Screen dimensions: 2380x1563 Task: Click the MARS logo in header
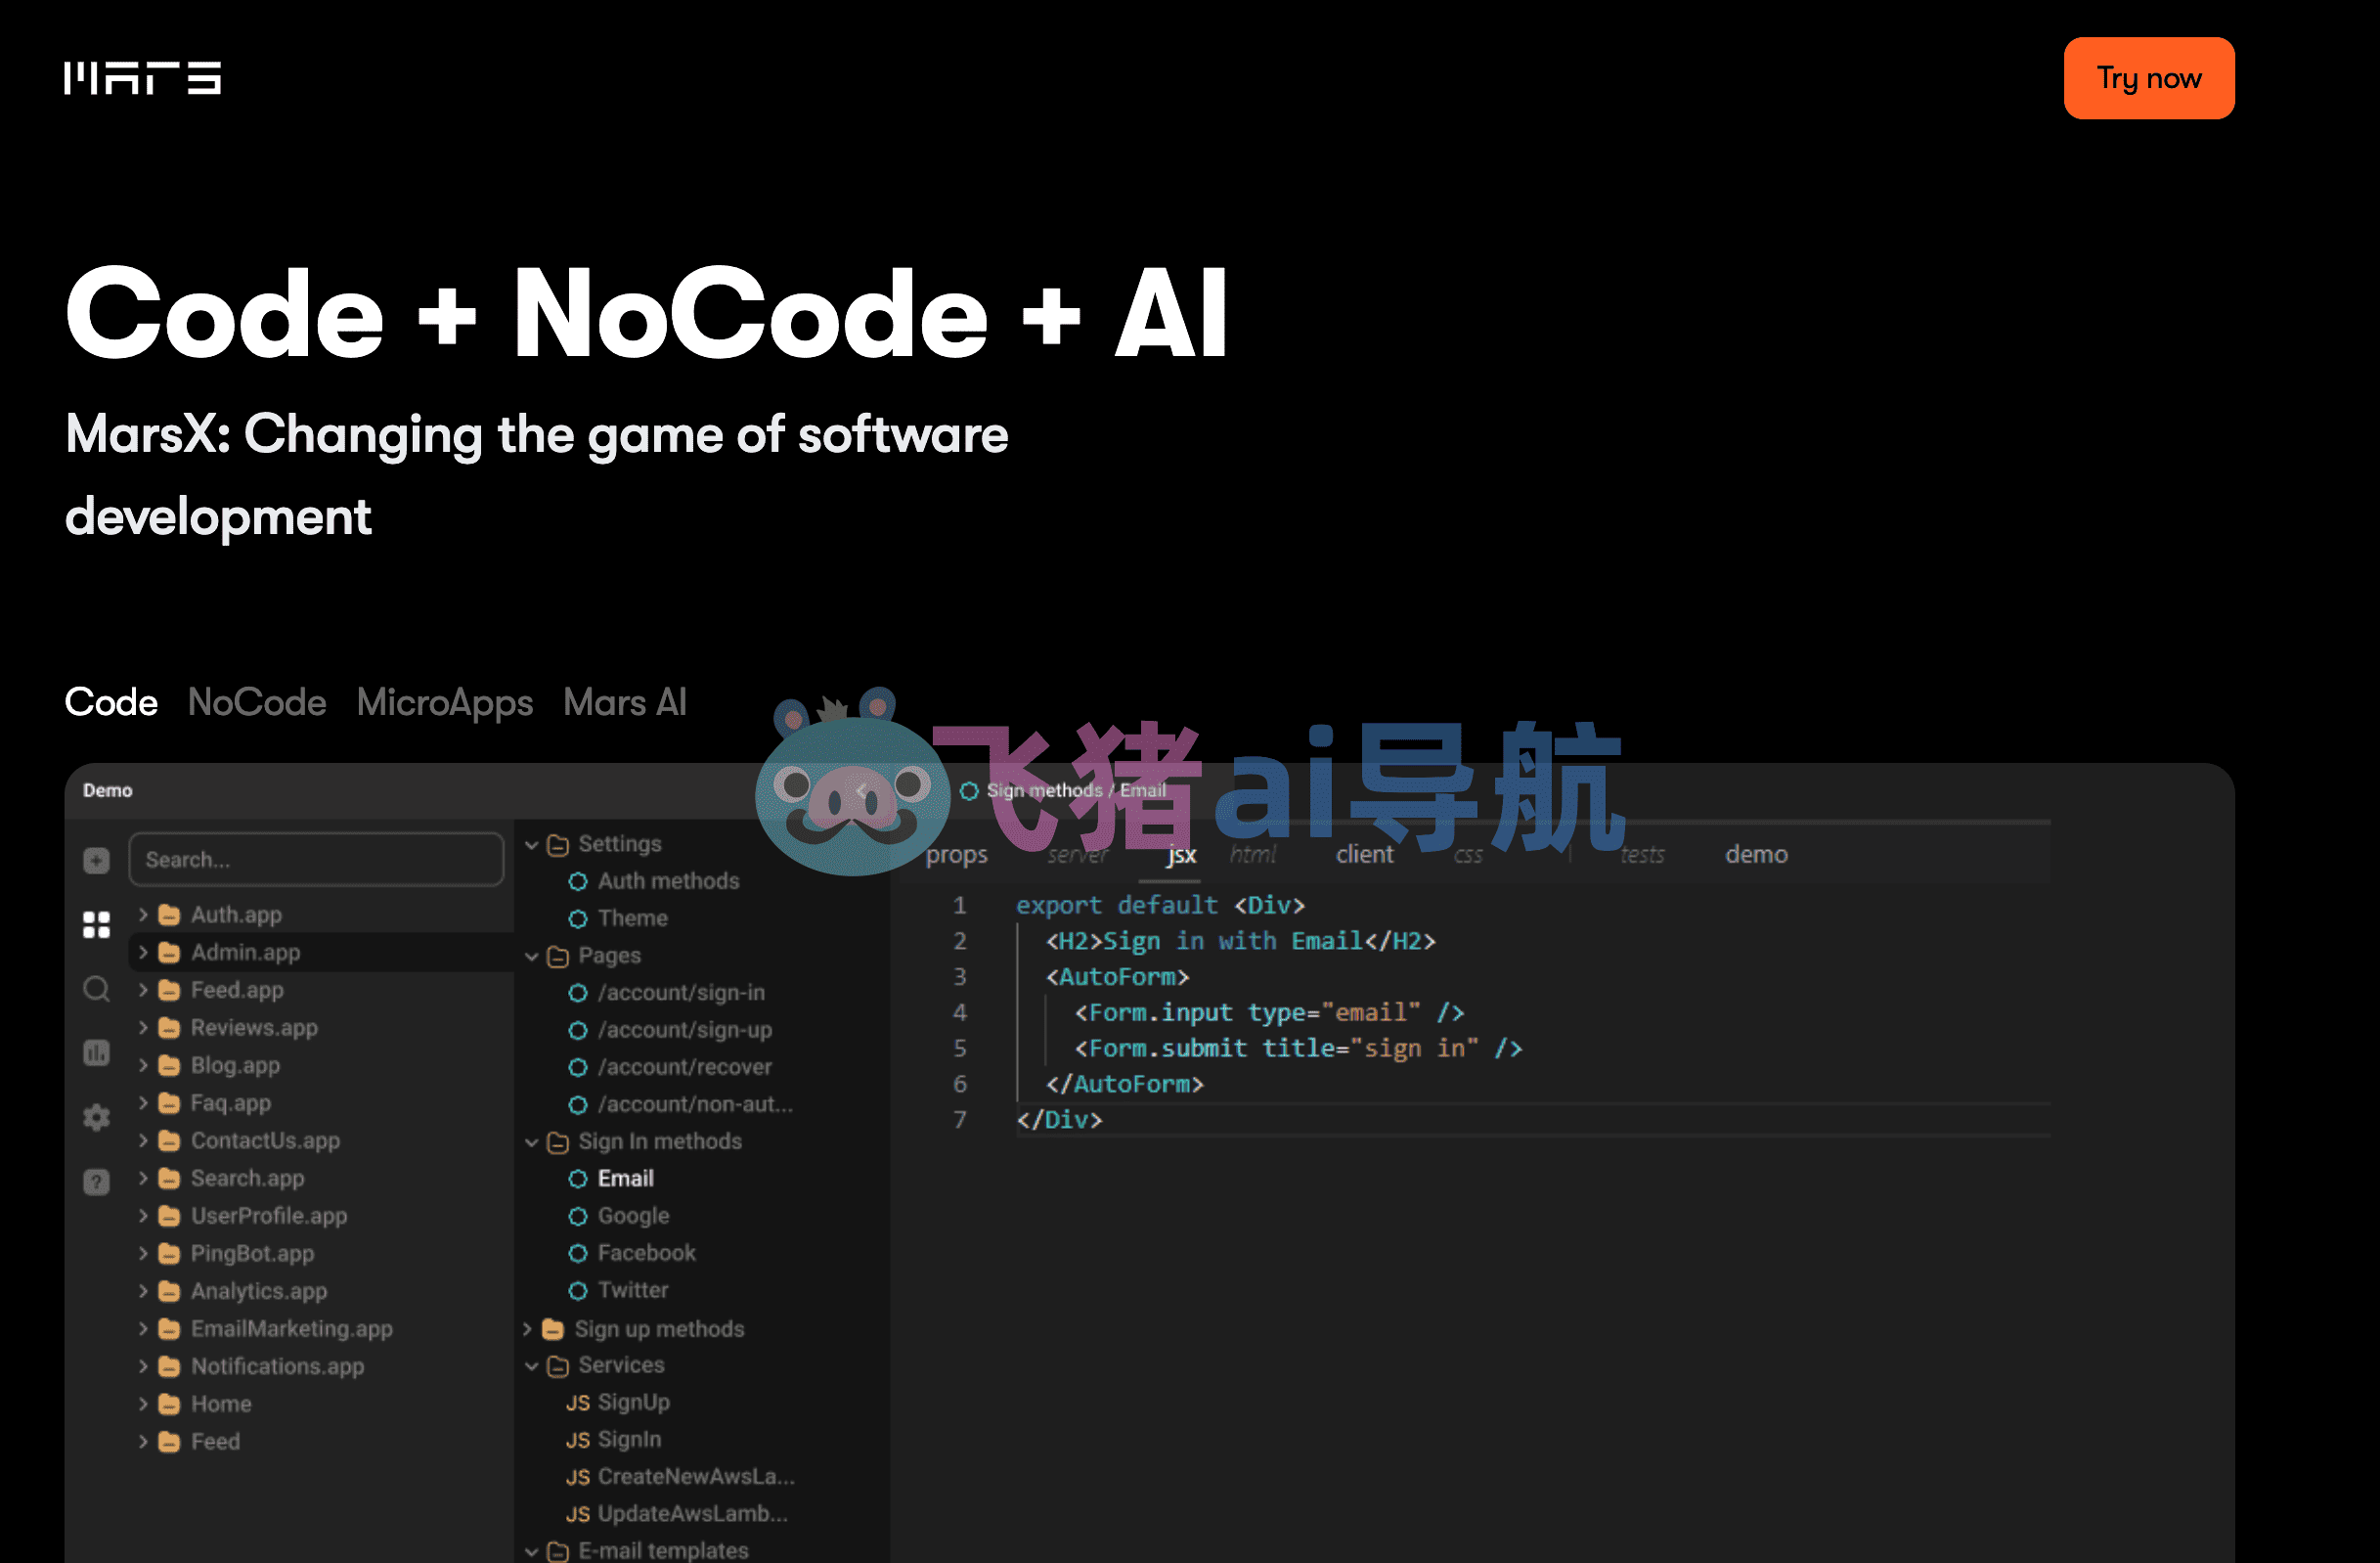tap(142, 78)
